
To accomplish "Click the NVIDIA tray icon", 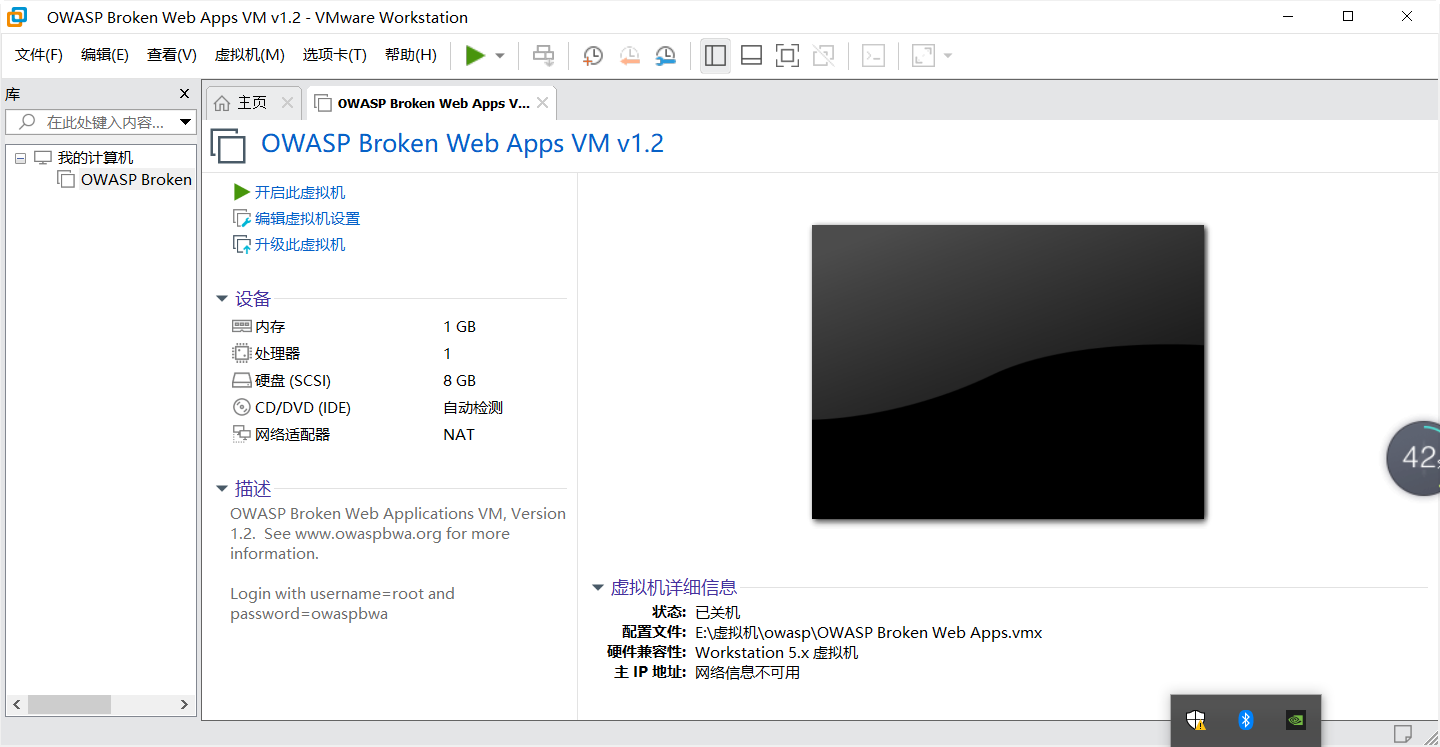I will point(1296,720).
